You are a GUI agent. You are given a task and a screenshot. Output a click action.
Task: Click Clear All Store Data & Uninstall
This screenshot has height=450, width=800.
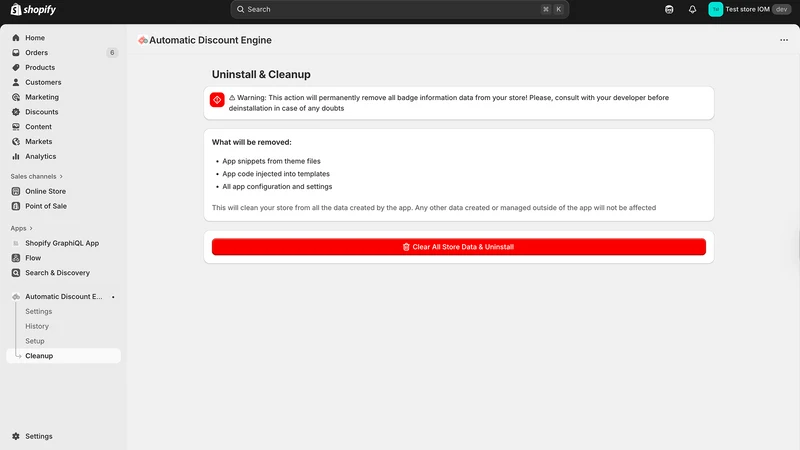459,247
